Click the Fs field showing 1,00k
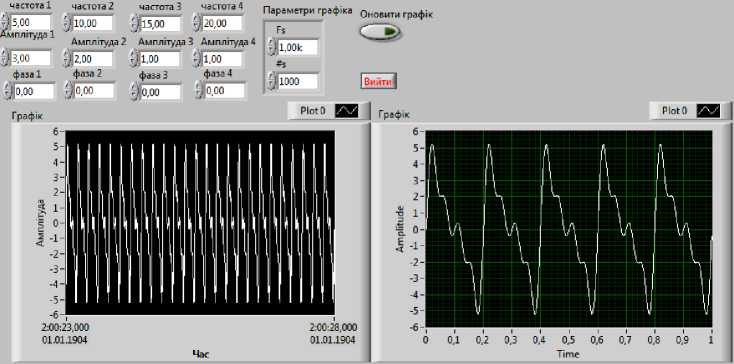 297,47
